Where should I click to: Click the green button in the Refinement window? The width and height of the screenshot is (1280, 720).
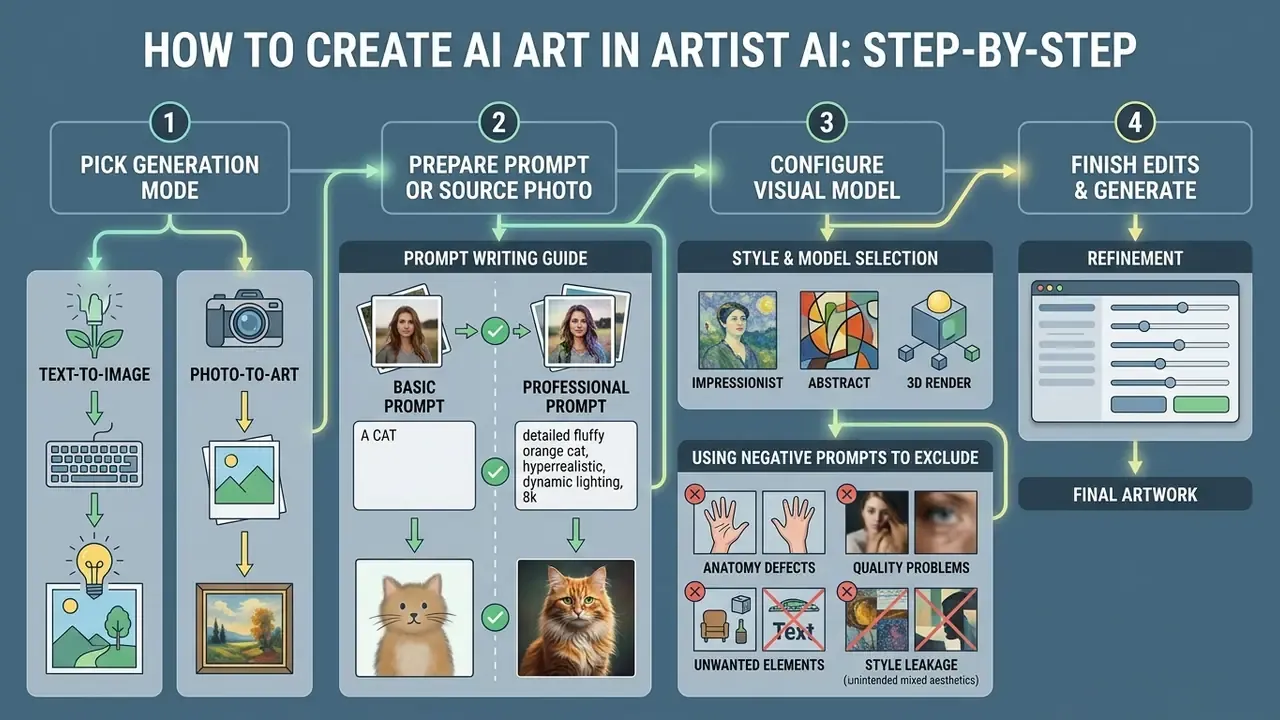click(1200, 405)
